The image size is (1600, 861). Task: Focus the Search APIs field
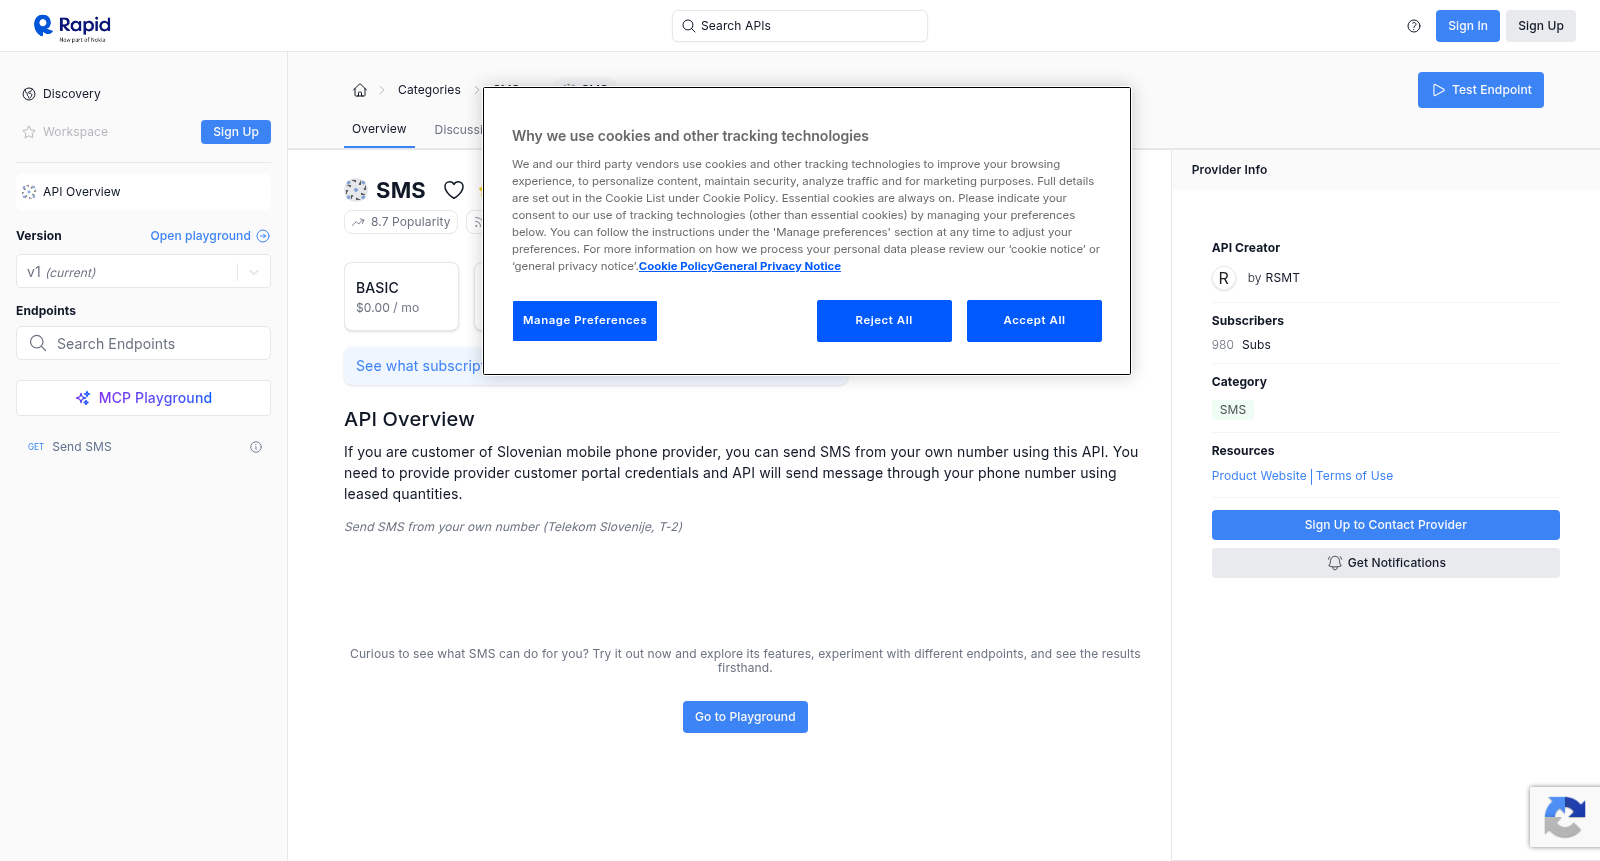click(800, 26)
